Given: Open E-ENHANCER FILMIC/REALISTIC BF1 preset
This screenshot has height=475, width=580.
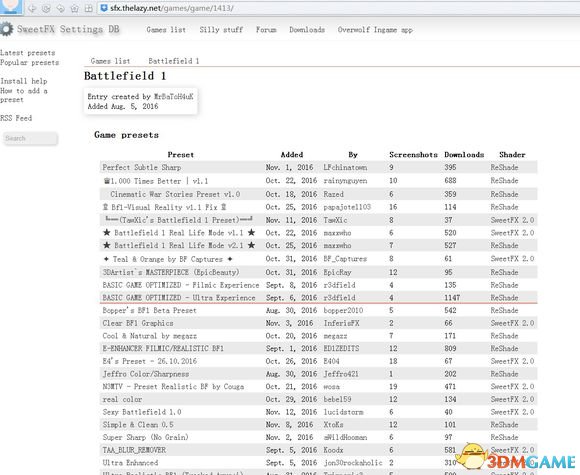Looking at the screenshot, I should pos(163,348).
